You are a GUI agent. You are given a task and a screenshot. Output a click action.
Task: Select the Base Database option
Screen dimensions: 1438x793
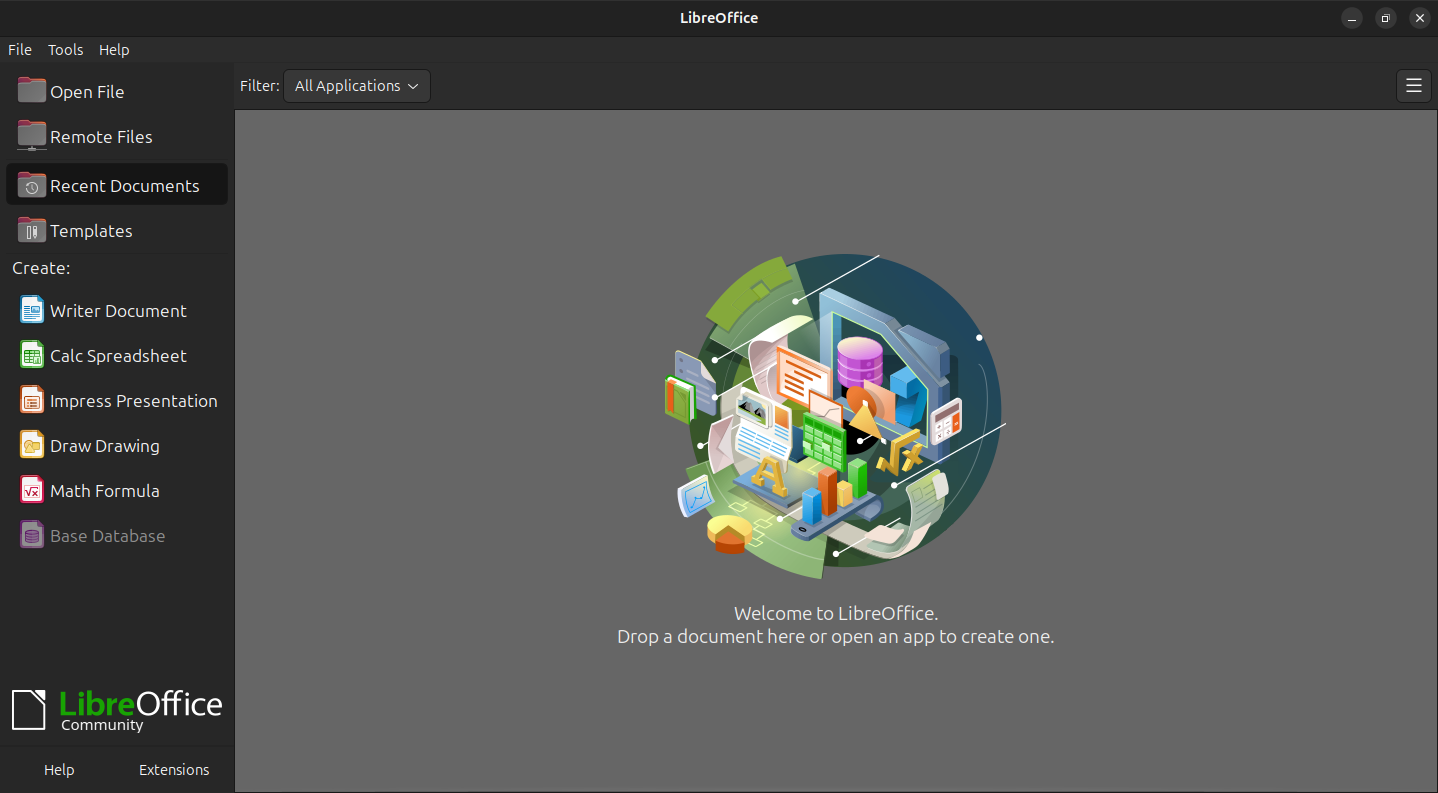(107, 535)
